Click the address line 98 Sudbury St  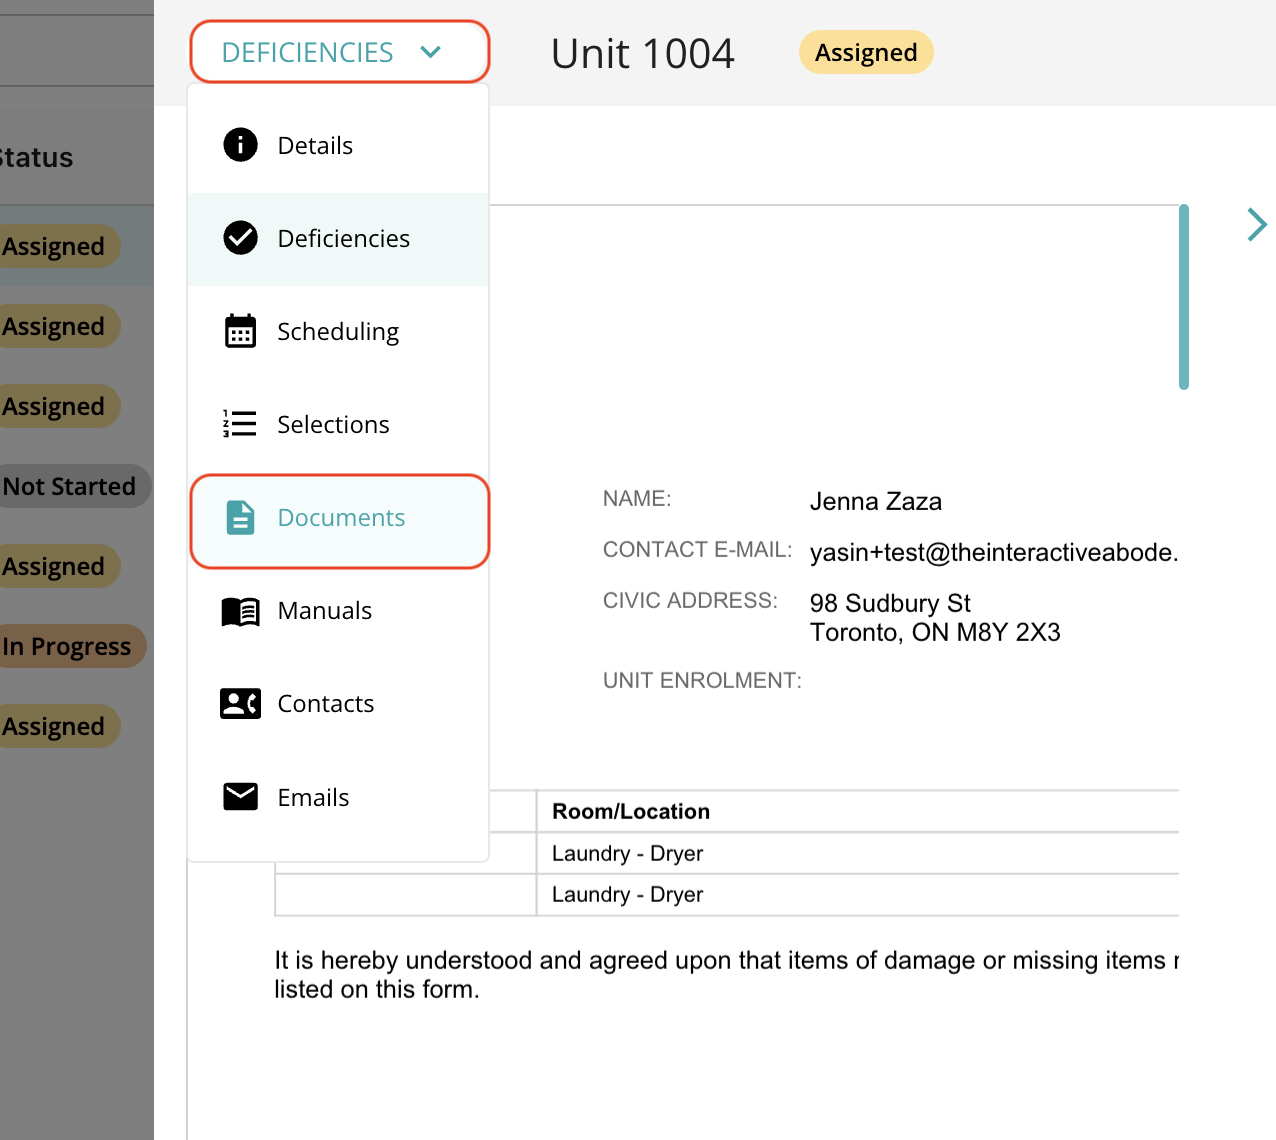click(x=890, y=603)
